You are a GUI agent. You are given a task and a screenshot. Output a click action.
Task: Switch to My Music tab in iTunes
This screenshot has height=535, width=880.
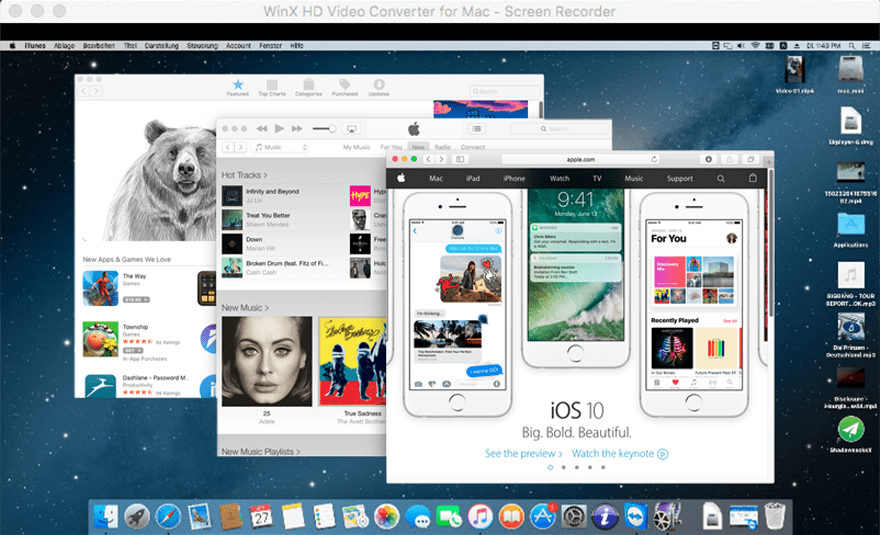click(x=357, y=147)
